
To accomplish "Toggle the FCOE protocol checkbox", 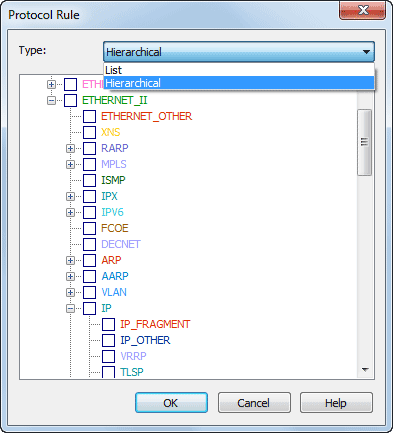I will tap(89, 228).
